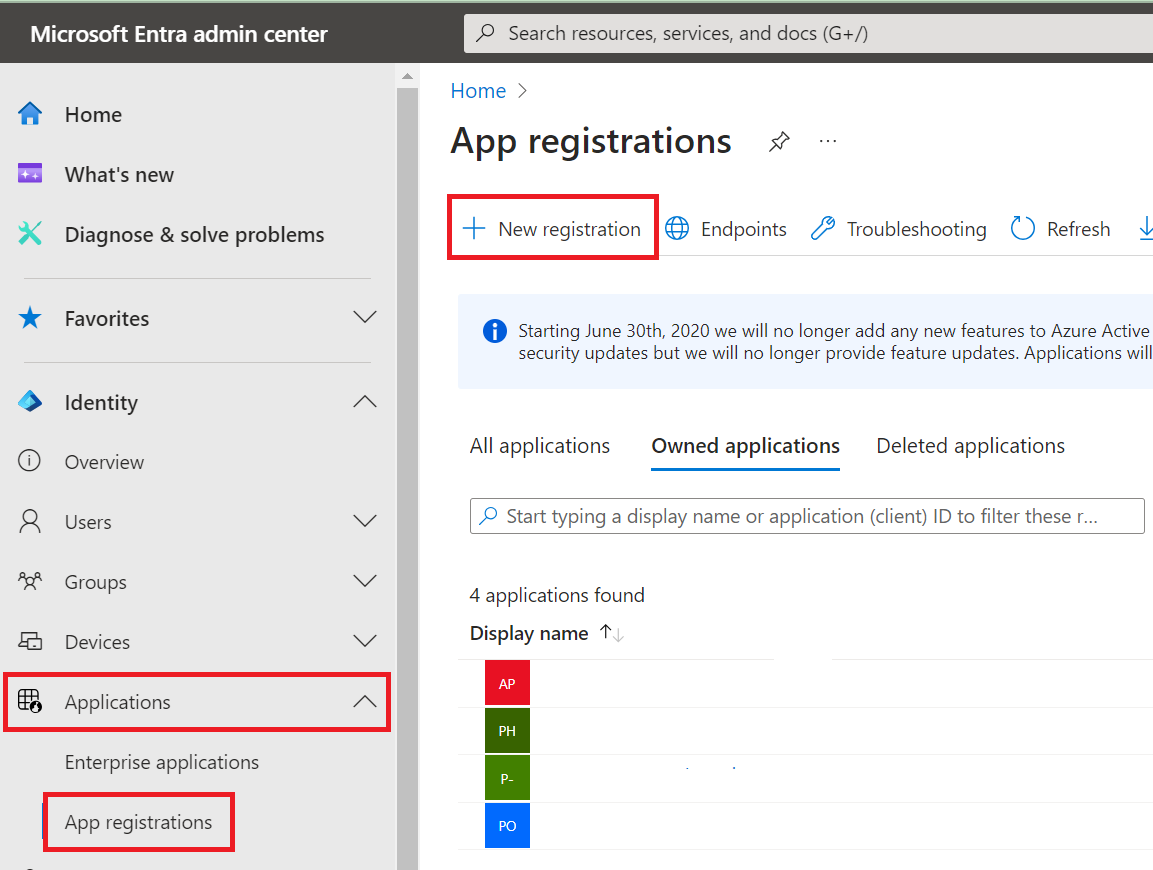Open the red AP application tile

[x=507, y=683]
